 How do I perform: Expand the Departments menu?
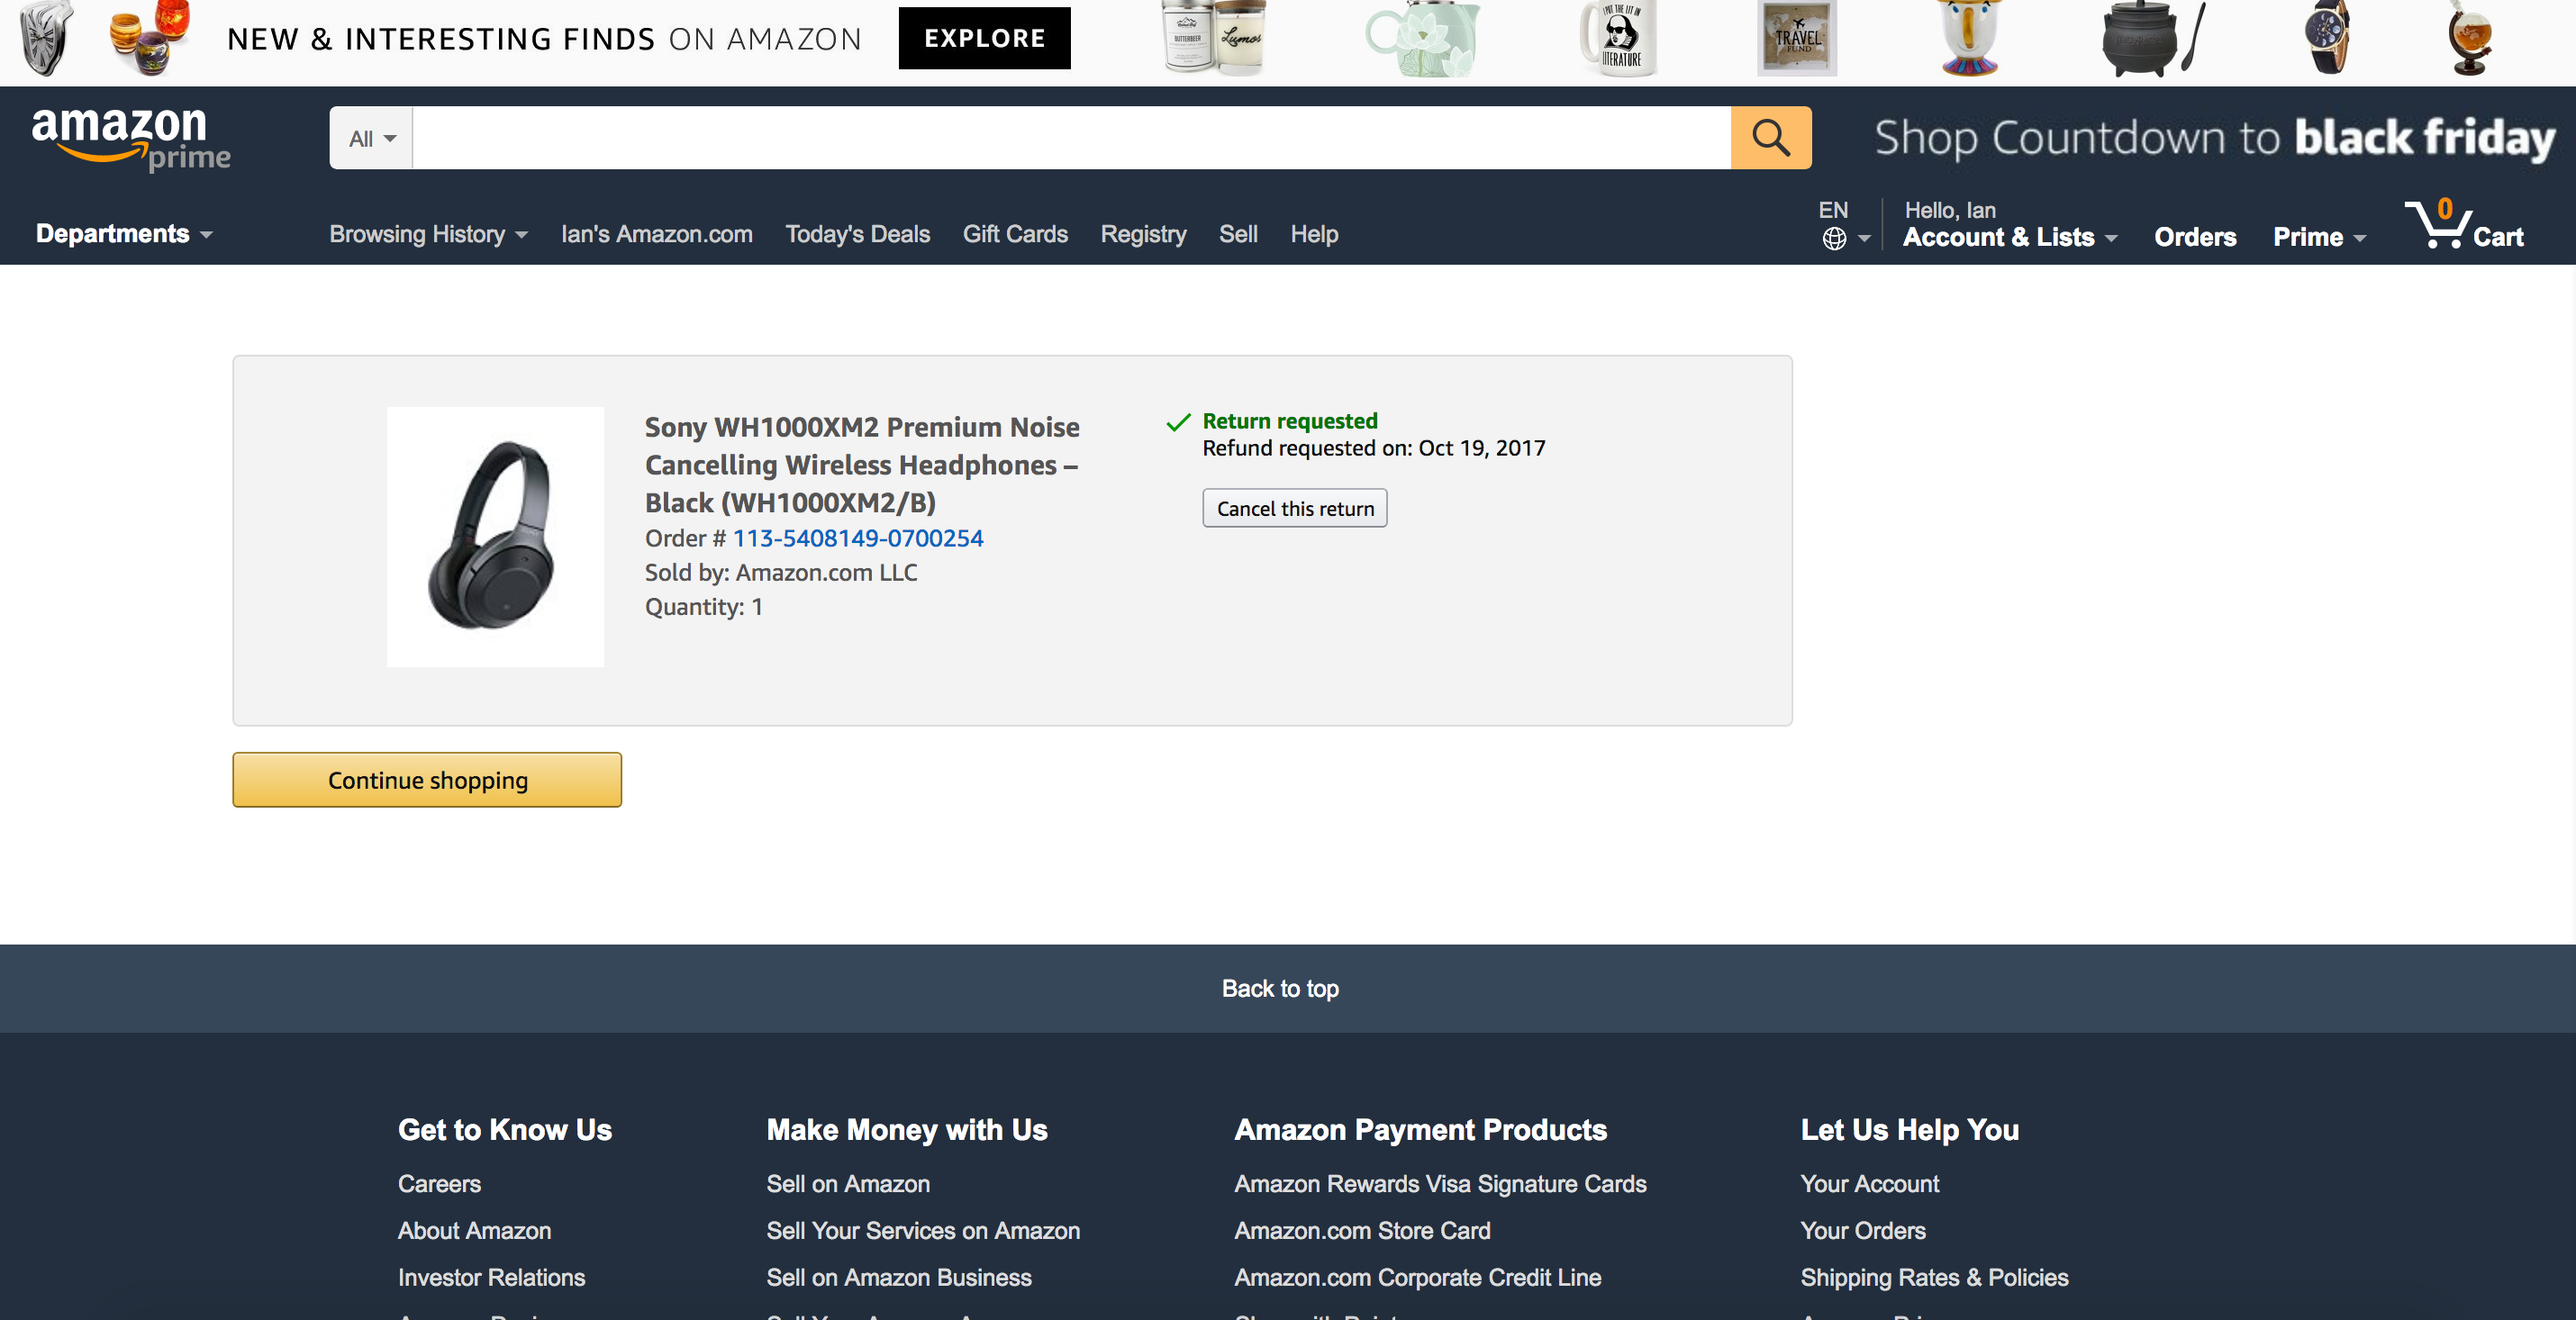pos(124,234)
